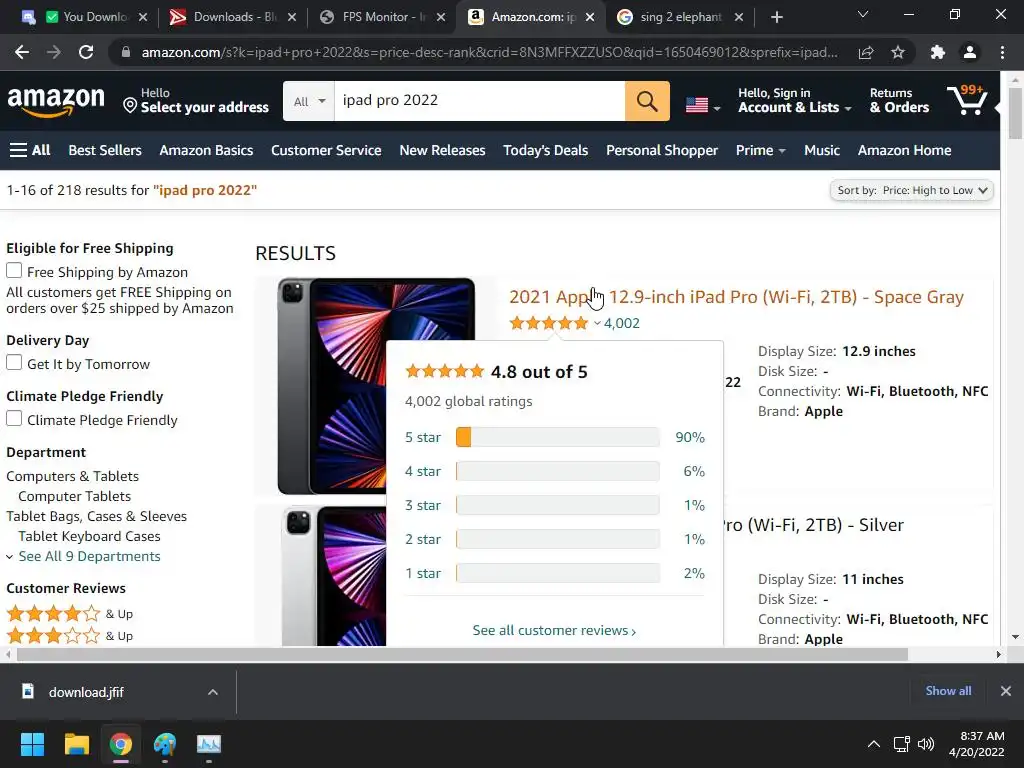Enable Free Shipping by Amazon checkbox

(14, 270)
